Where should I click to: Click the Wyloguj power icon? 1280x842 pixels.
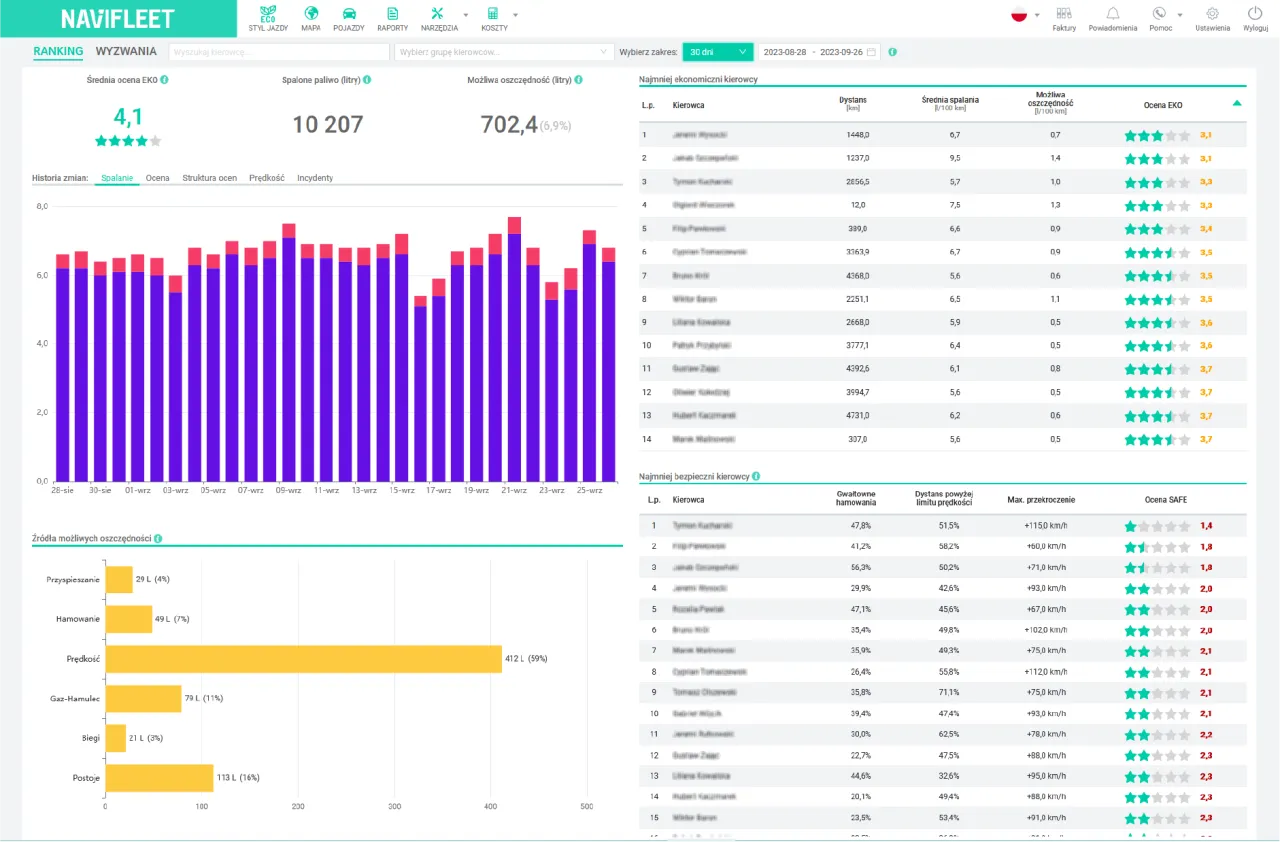click(1255, 14)
